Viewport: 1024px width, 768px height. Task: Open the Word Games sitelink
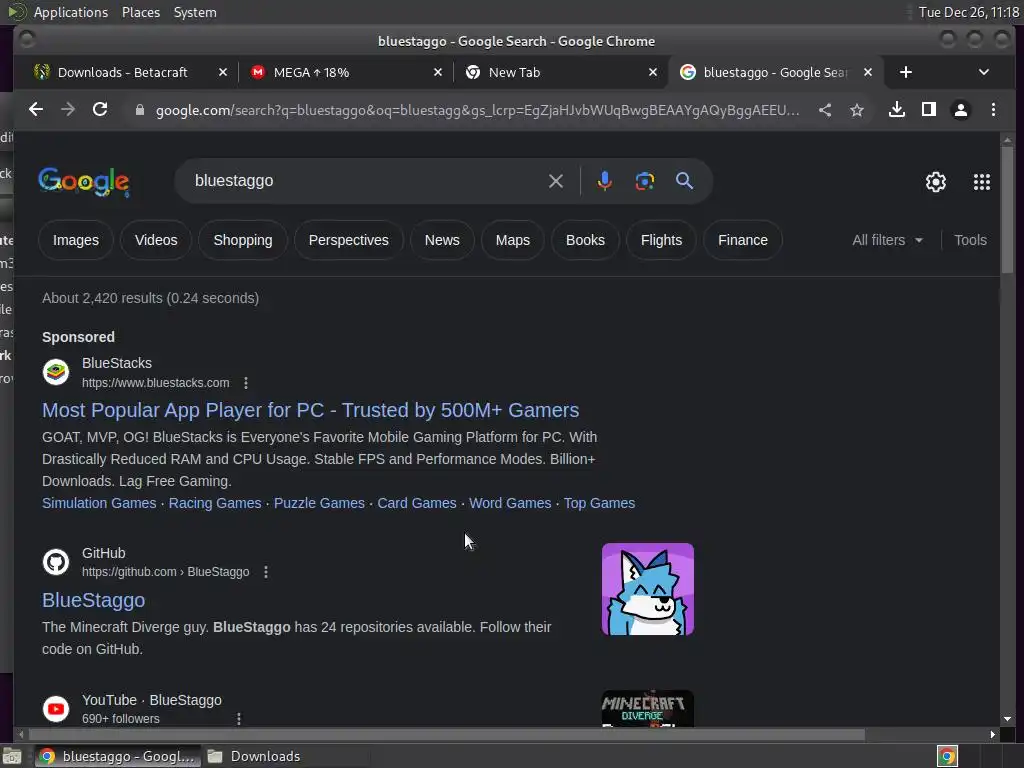pos(510,504)
